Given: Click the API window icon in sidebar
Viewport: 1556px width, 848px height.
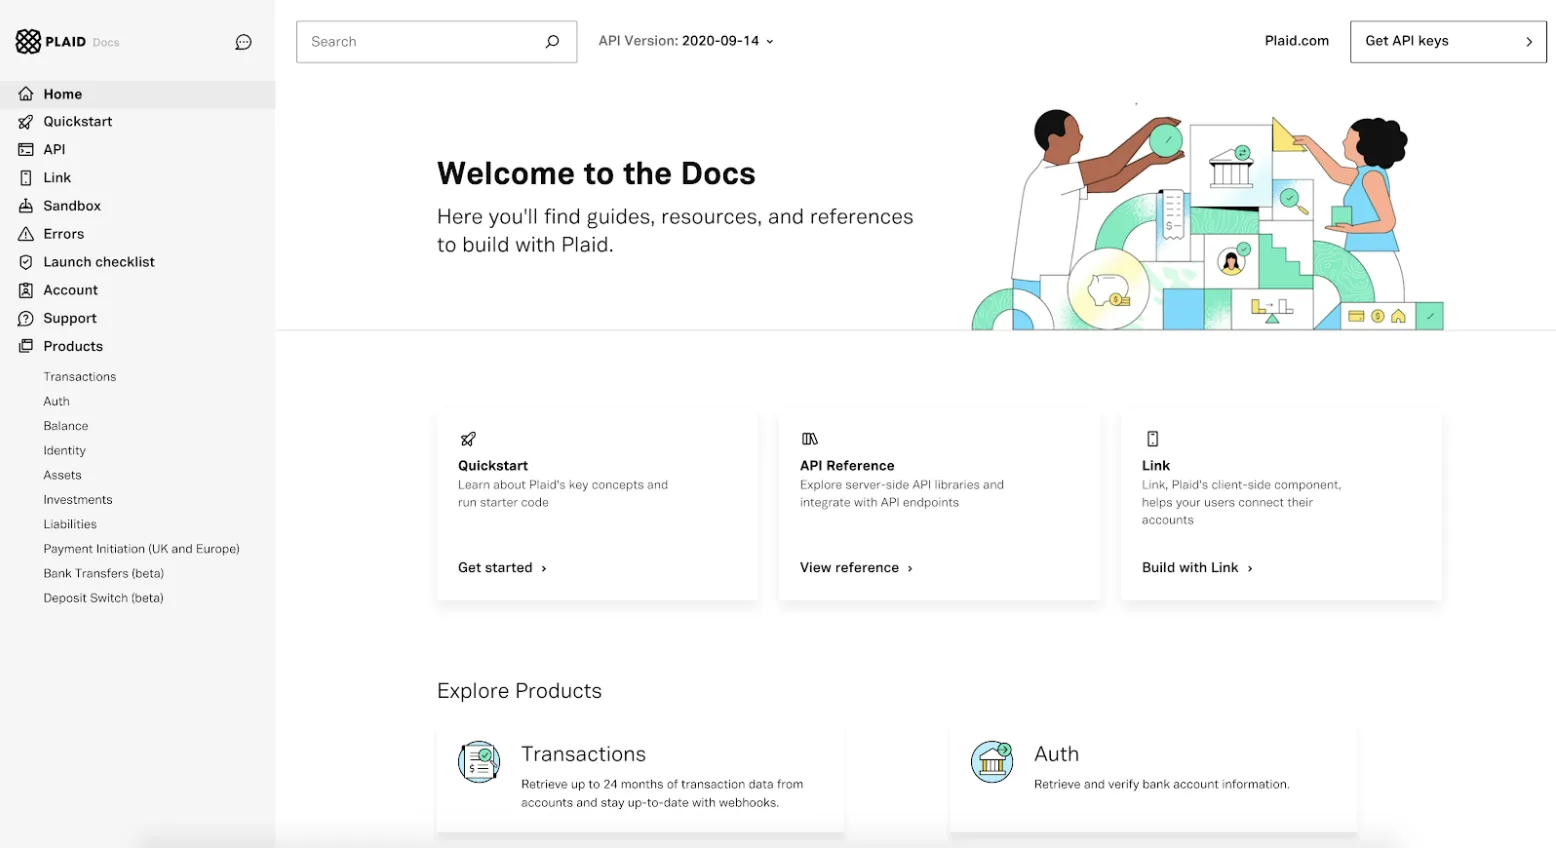Looking at the screenshot, I should pyautogui.click(x=26, y=150).
